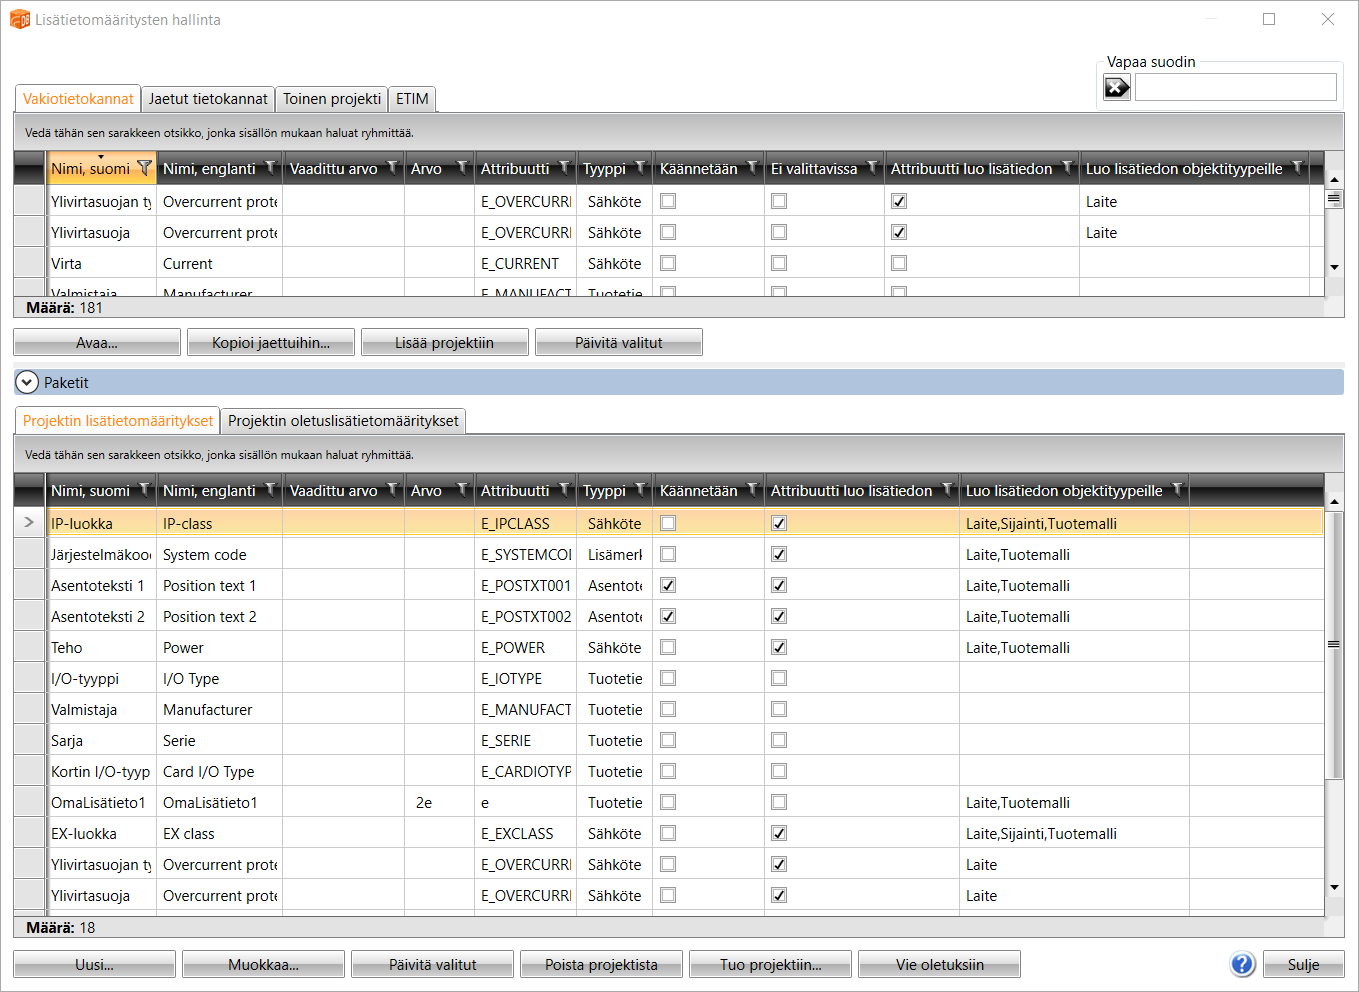Click the Lisää projektiin button

(x=445, y=343)
